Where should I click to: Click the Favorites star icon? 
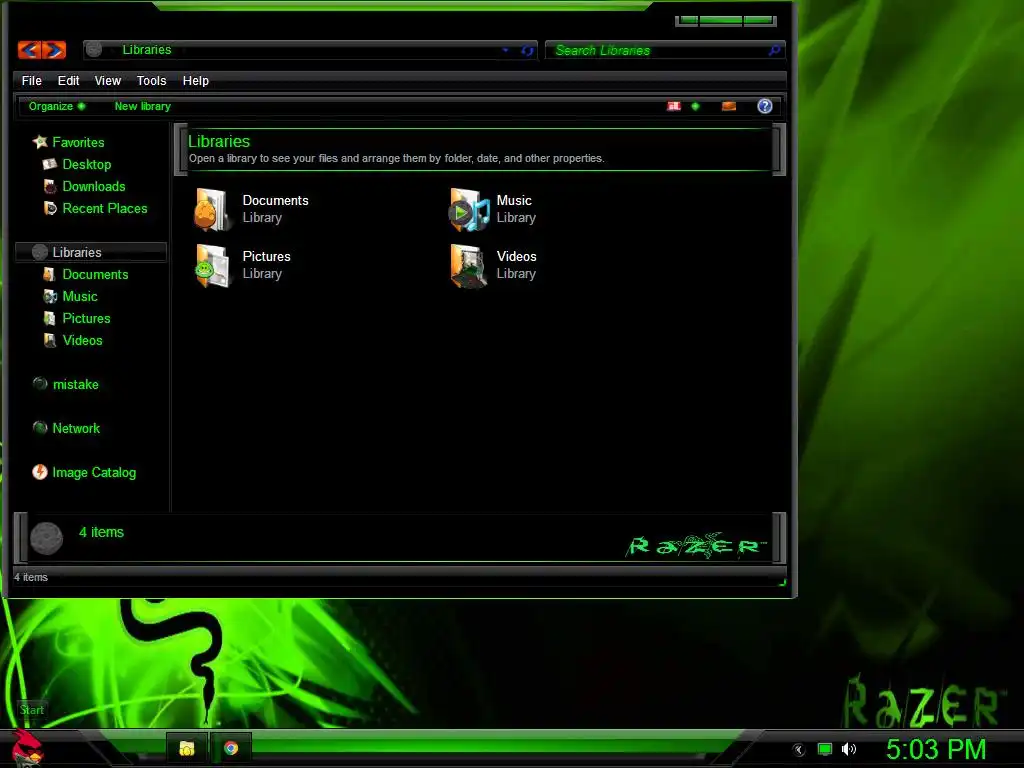click(40, 142)
